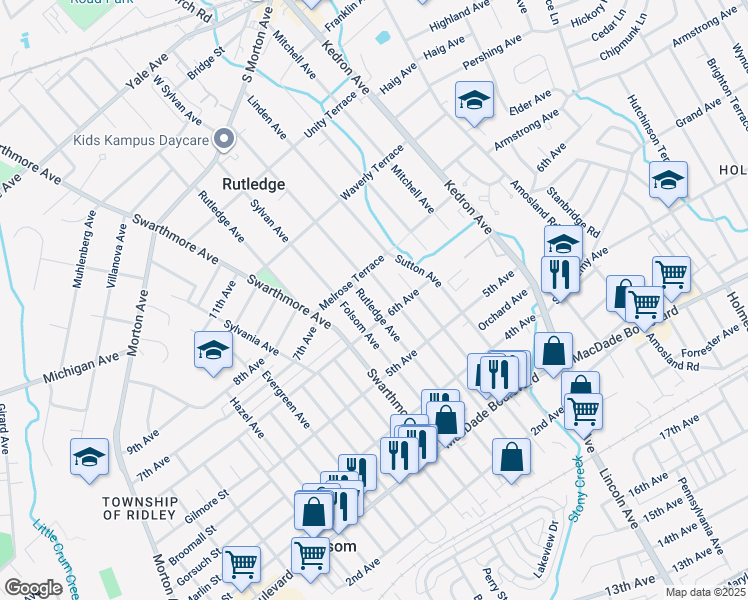Open the restaurant marker just below Stanbridge Rd's school marker
The image size is (748, 600).
click(561, 278)
